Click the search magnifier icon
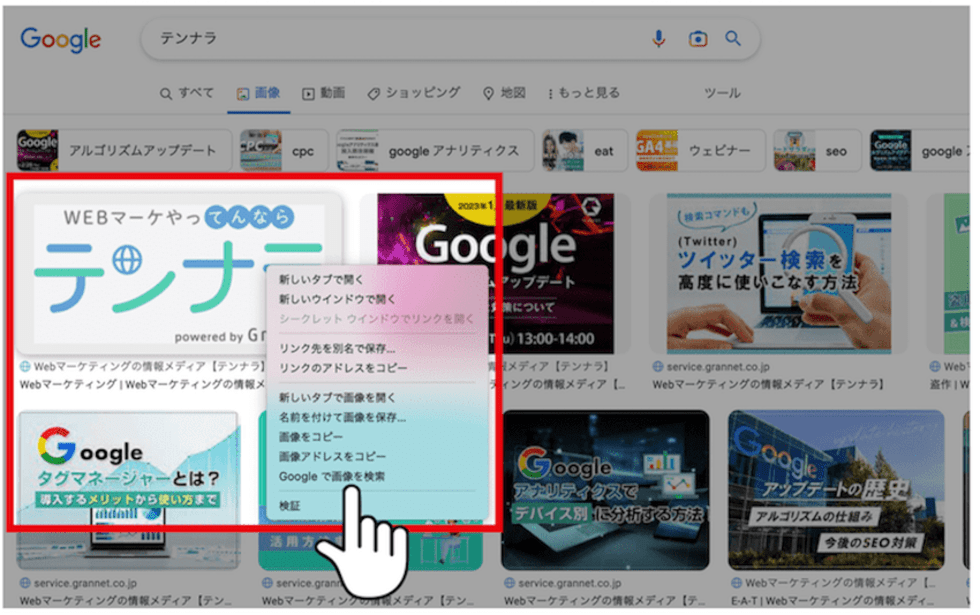The width and height of the screenshot is (980, 615). pyautogui.click(x=733, y=37)
